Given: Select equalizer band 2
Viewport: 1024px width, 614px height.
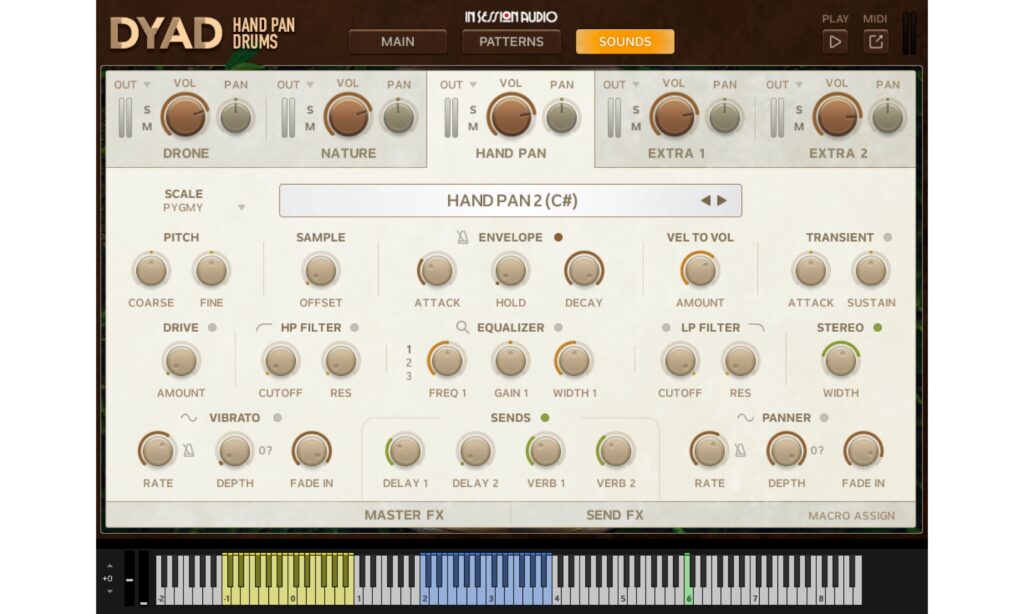Looking at the screenshot, I should coord(409,363).
